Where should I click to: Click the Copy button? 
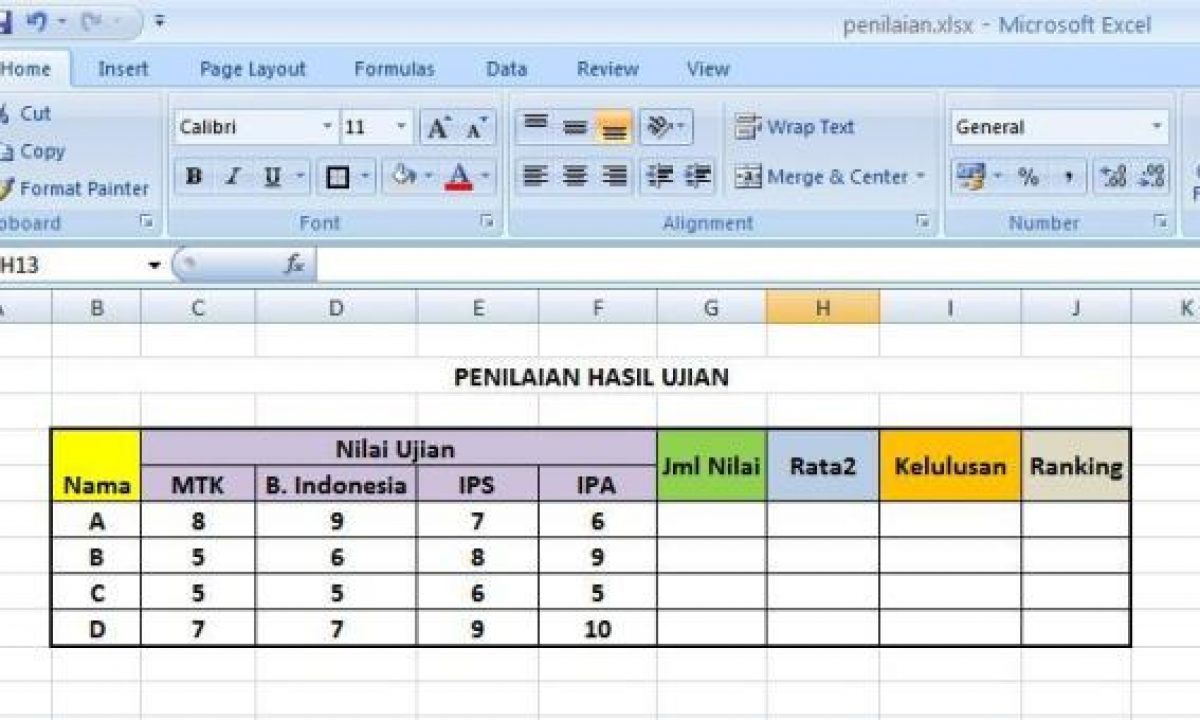tap(32, 151)
